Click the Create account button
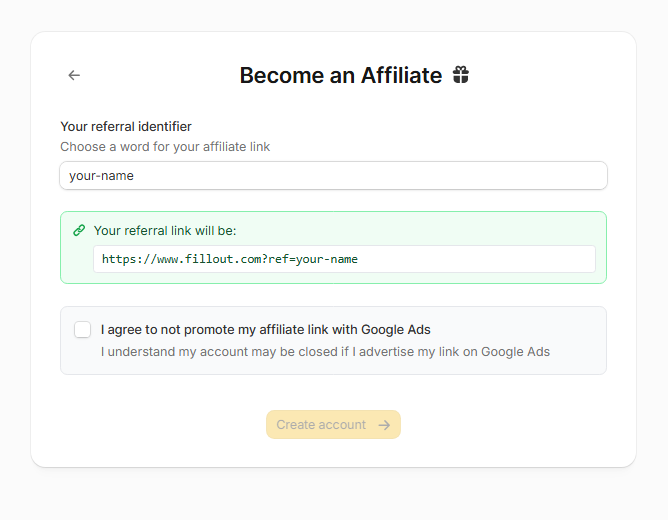The width and height of the screenshot is (668, 520). (334, 425)
